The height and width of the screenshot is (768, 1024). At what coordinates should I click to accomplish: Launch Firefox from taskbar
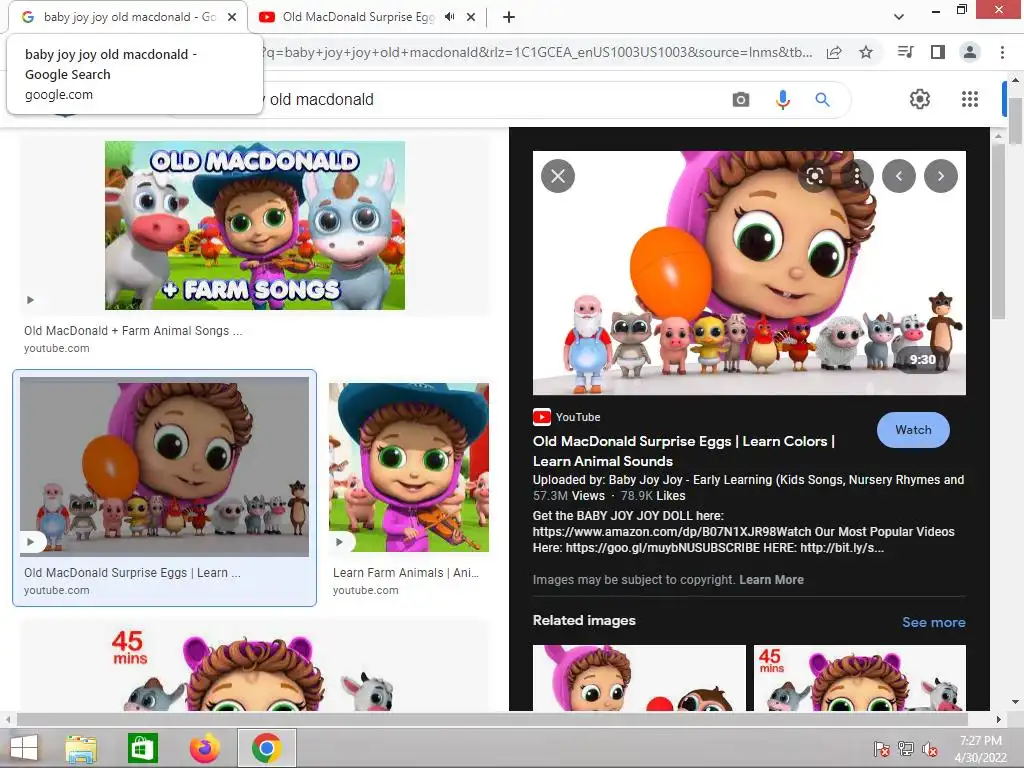coord(204,748)
